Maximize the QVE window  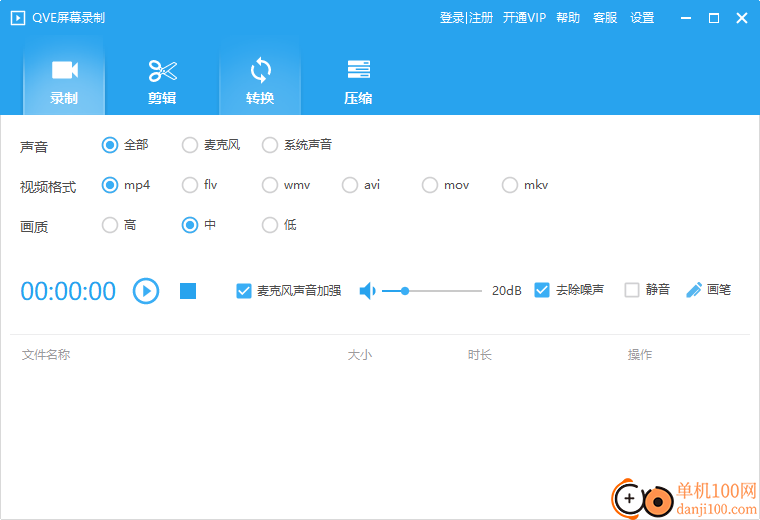[x=713, y=18]
